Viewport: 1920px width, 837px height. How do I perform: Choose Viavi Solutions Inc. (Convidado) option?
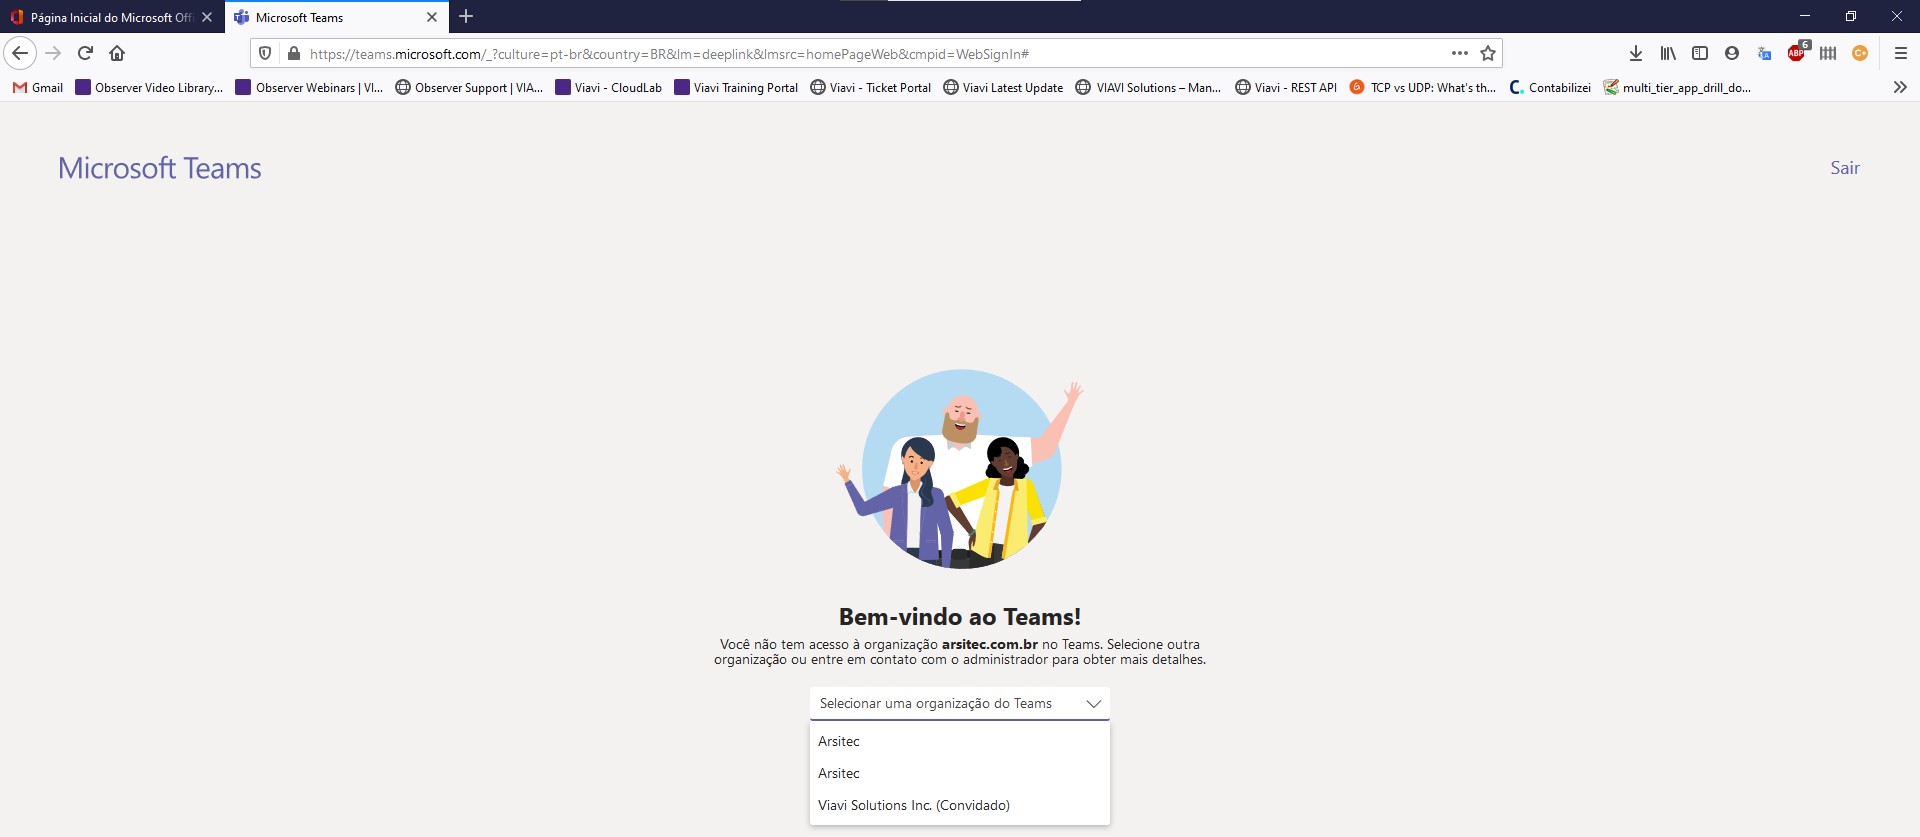click(960, 805)
